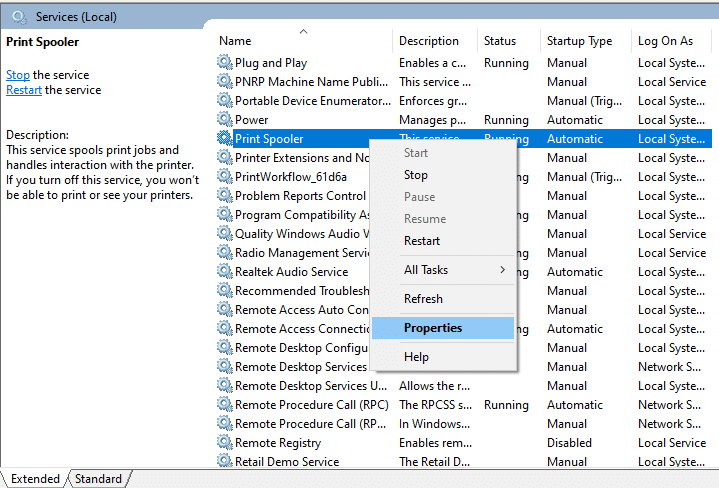
Task: Click the gear icon beside Plug and Play
Action: pos(224,63)
